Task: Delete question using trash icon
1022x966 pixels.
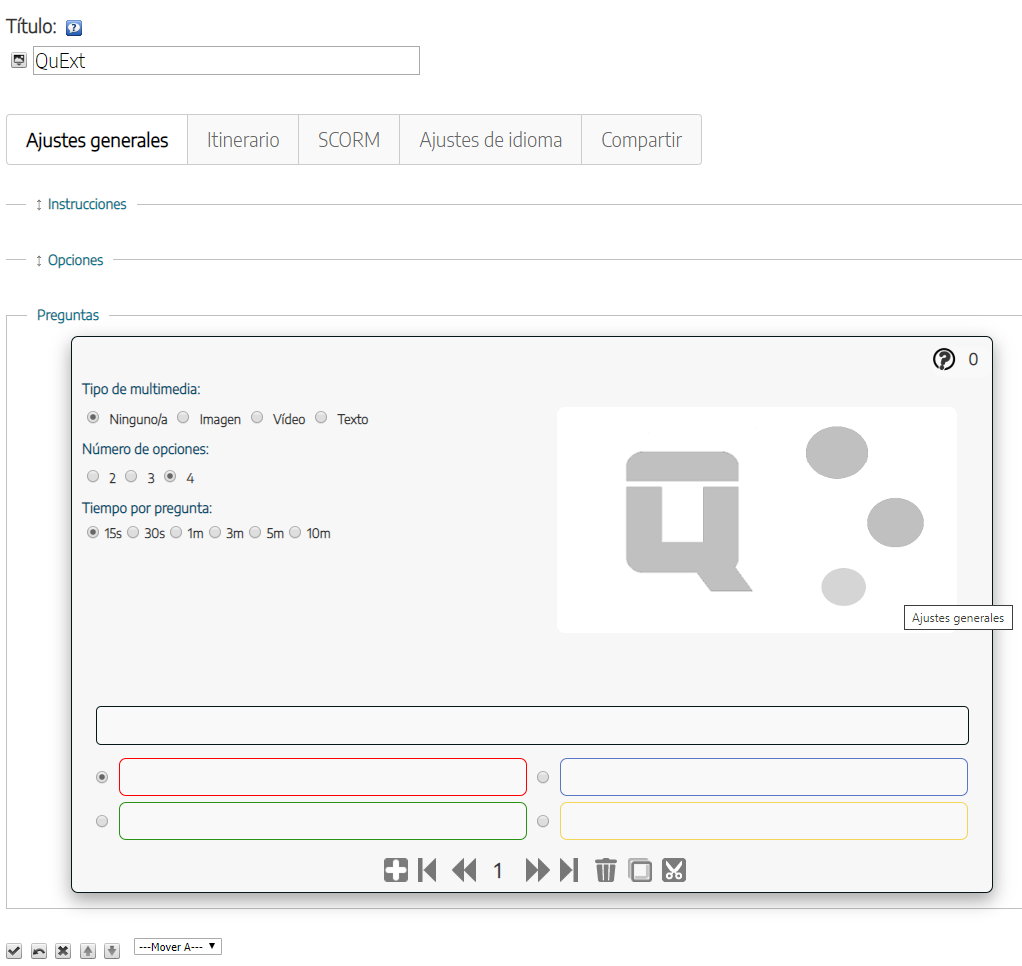Action: pos(606,870)
